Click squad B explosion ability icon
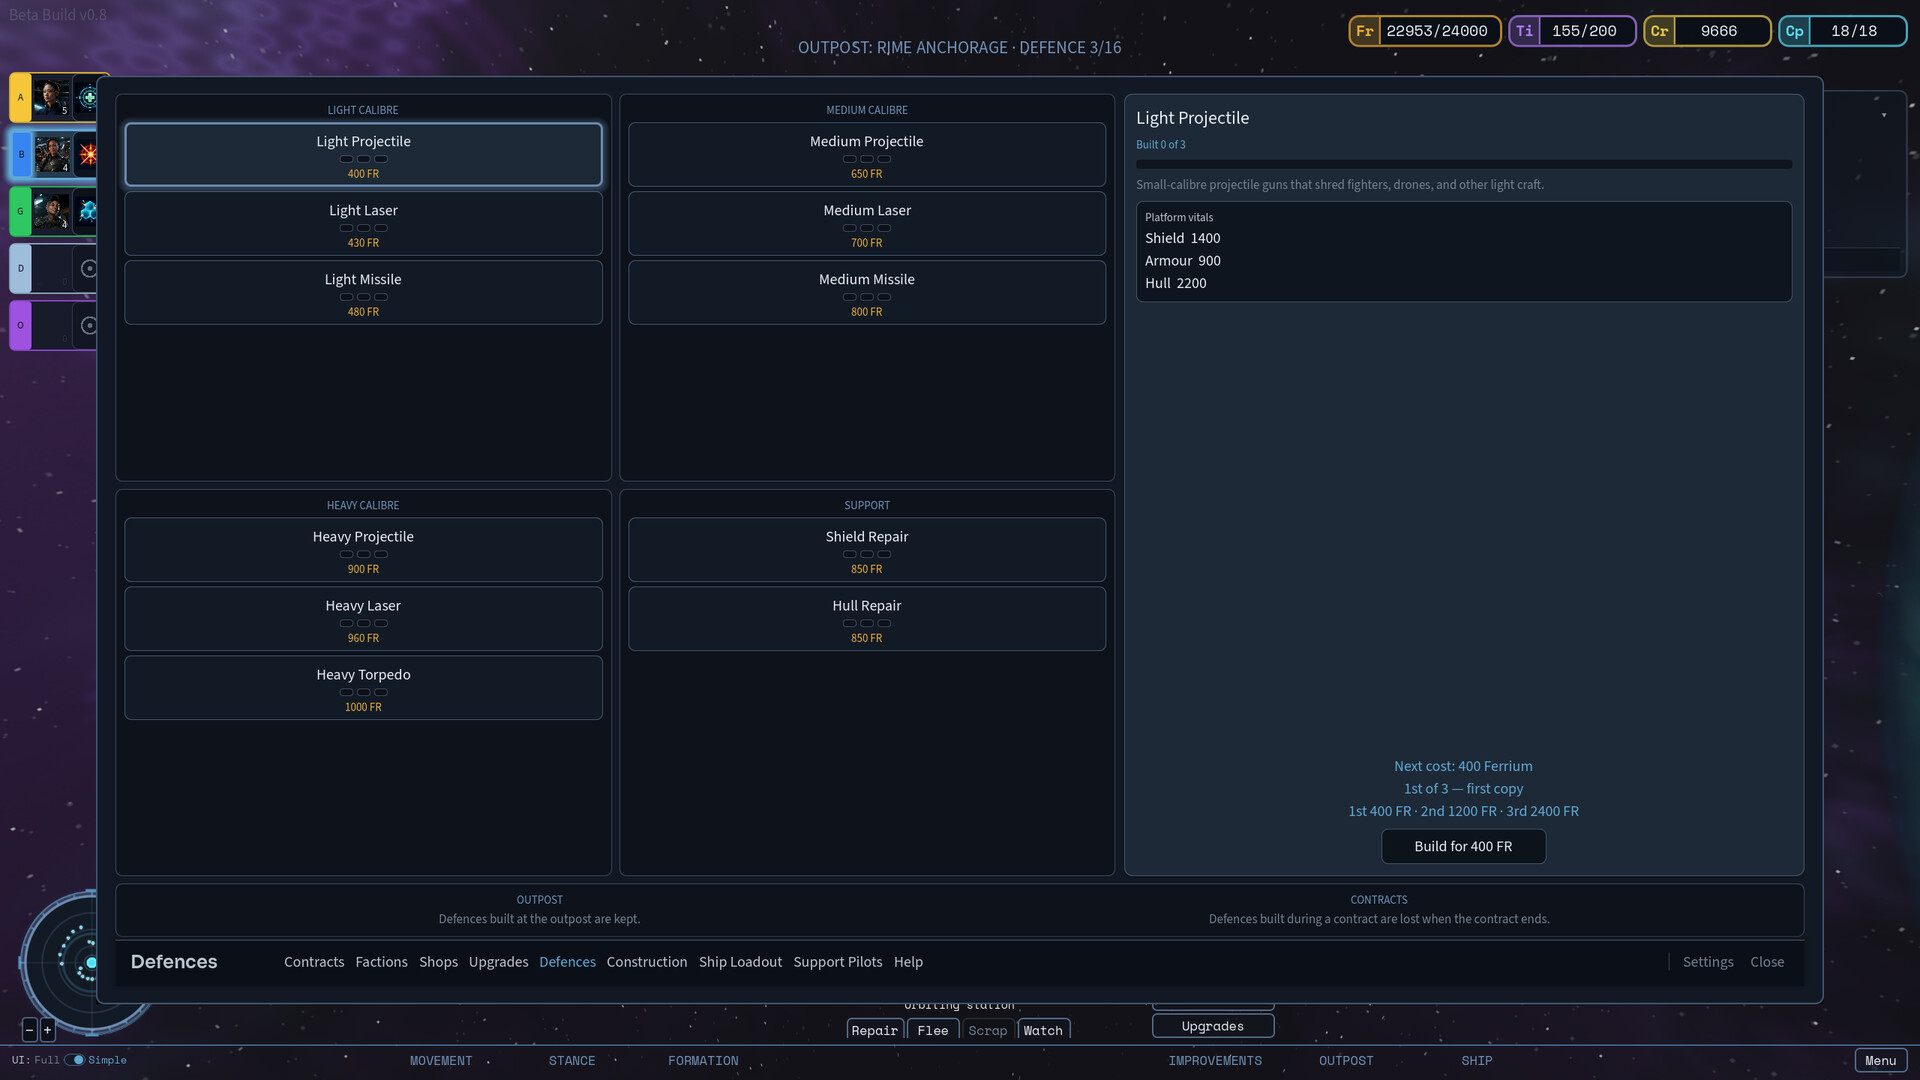 [x=88, y=155]
